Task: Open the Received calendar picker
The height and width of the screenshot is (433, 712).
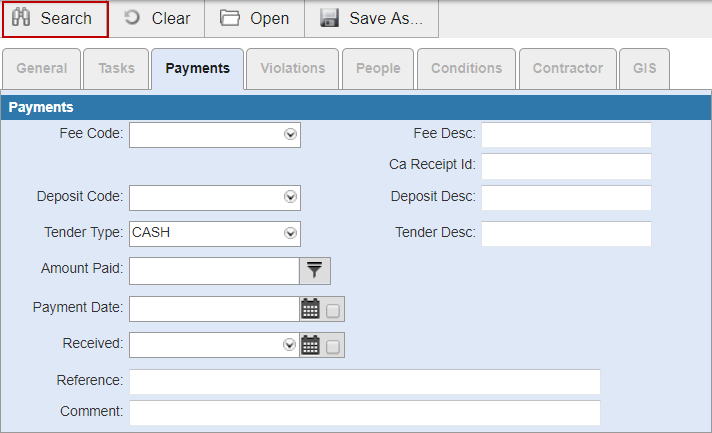Action: click(311, 346)
